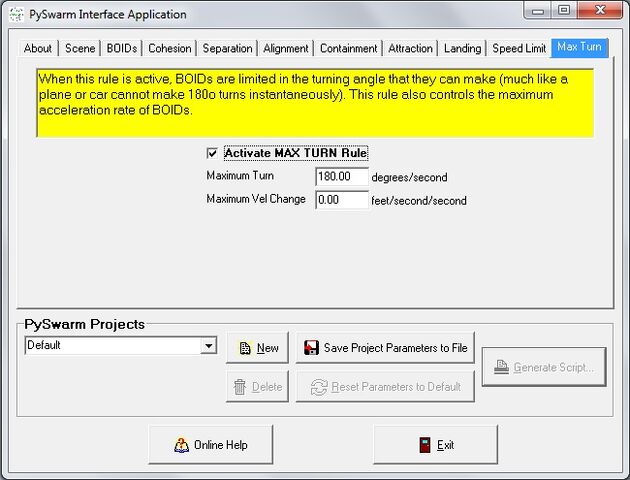Switch to the Alignment tab

[x=286, y=49]
